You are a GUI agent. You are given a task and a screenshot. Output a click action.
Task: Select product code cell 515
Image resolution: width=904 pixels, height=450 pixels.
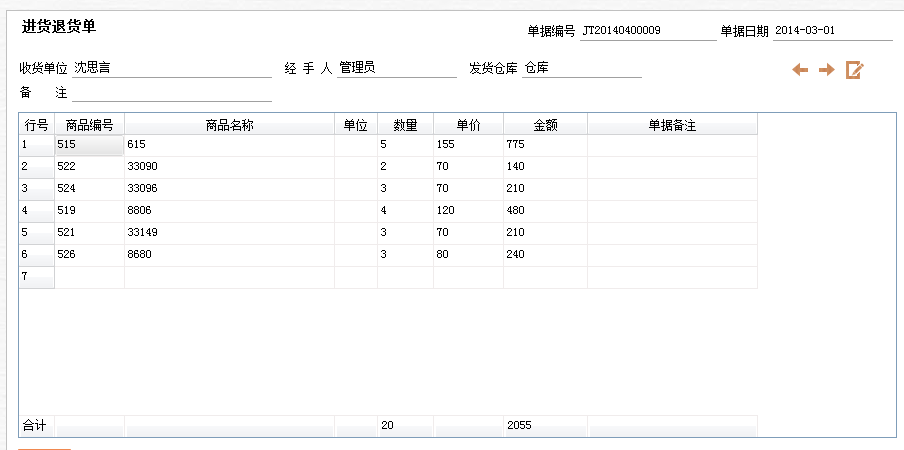click(x=89, y=145)
